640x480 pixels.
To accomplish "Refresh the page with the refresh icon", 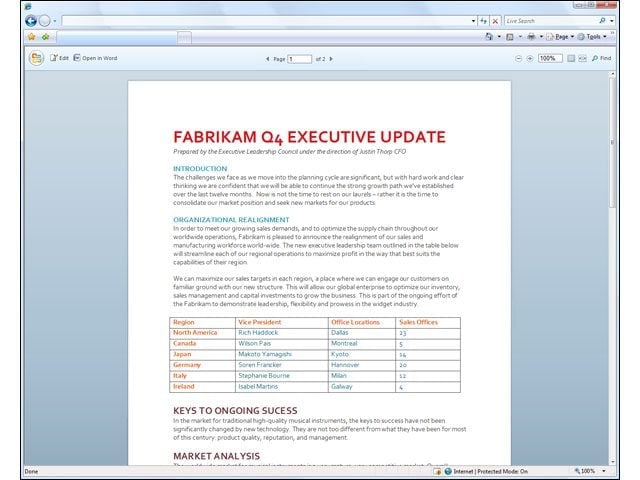I will pos(484,21).
